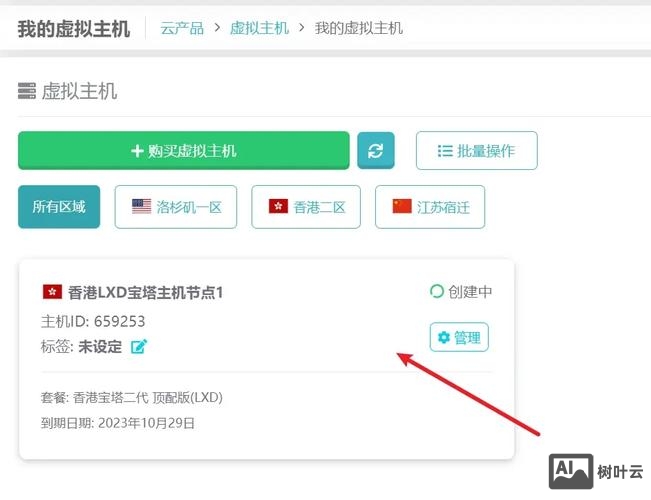Click the edit tag pencil icon
The image size is (651, 500).
(x=139, y=346)
